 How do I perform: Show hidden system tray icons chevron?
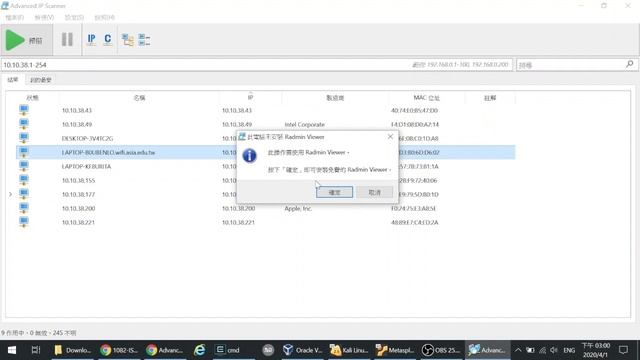coord(518,350)
